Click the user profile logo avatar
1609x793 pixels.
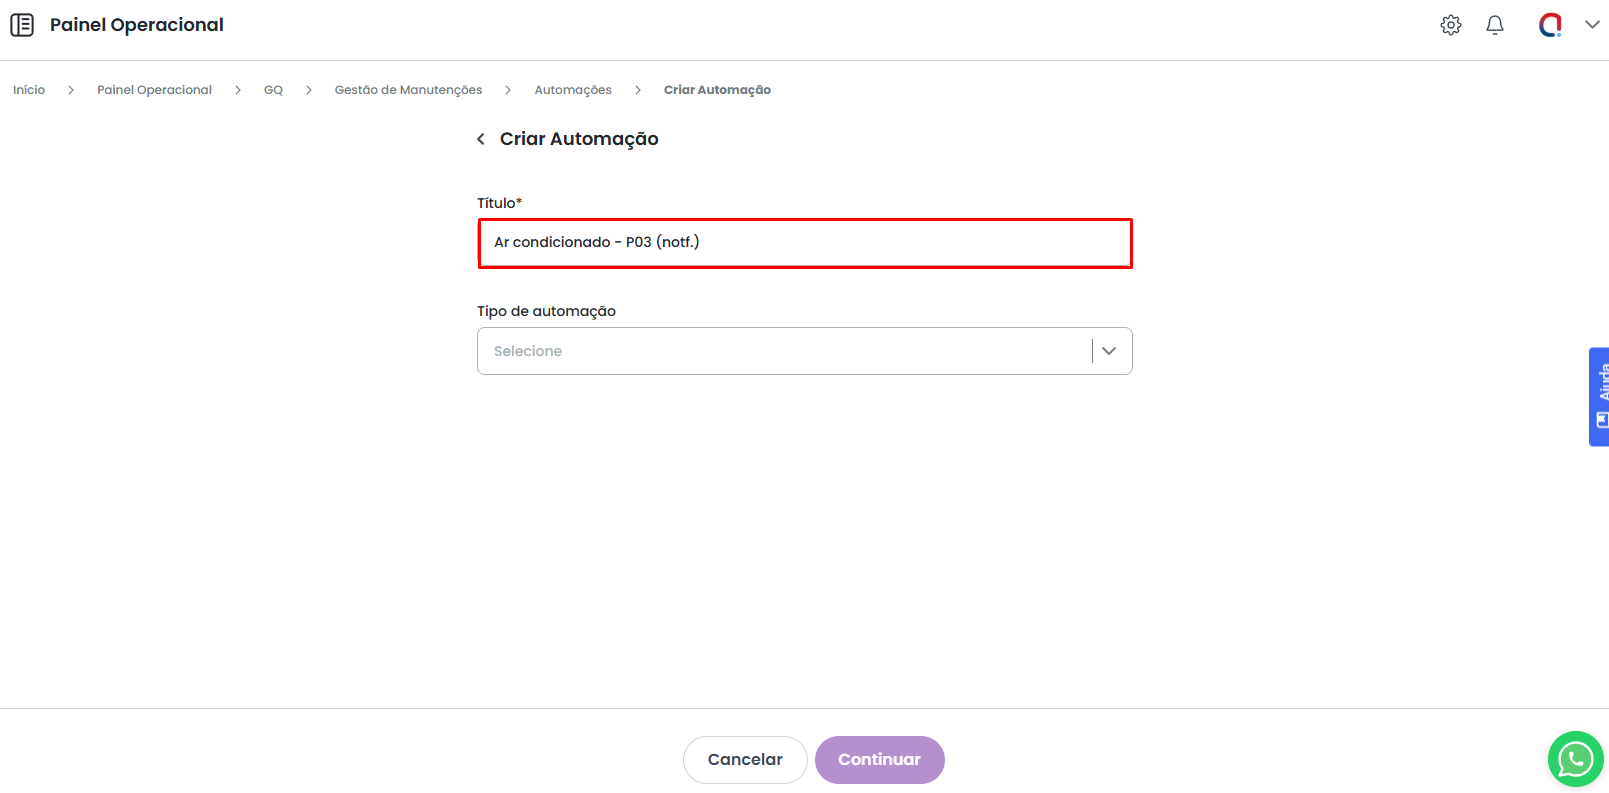pyautogui.click(x=1550, y=25)
